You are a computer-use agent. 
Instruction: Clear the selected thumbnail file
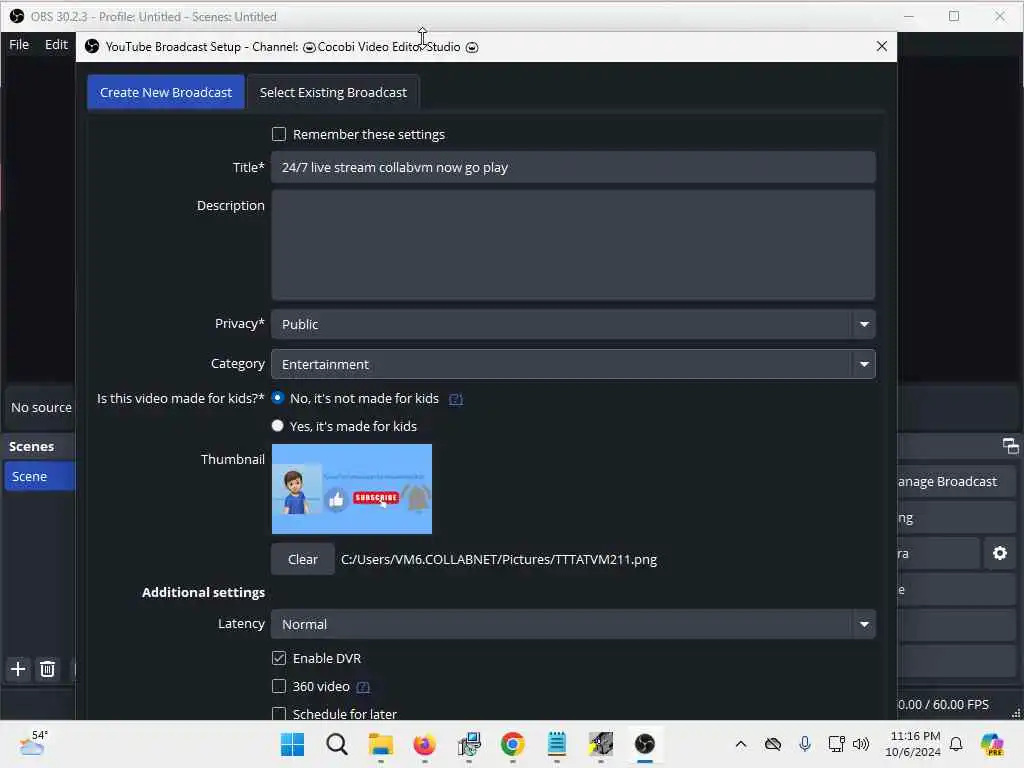tap(302, 559)
